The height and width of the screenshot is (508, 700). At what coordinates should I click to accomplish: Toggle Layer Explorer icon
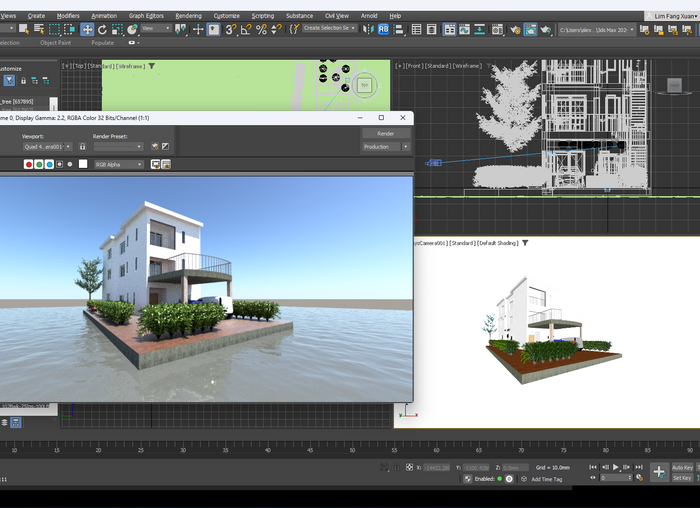431,29
